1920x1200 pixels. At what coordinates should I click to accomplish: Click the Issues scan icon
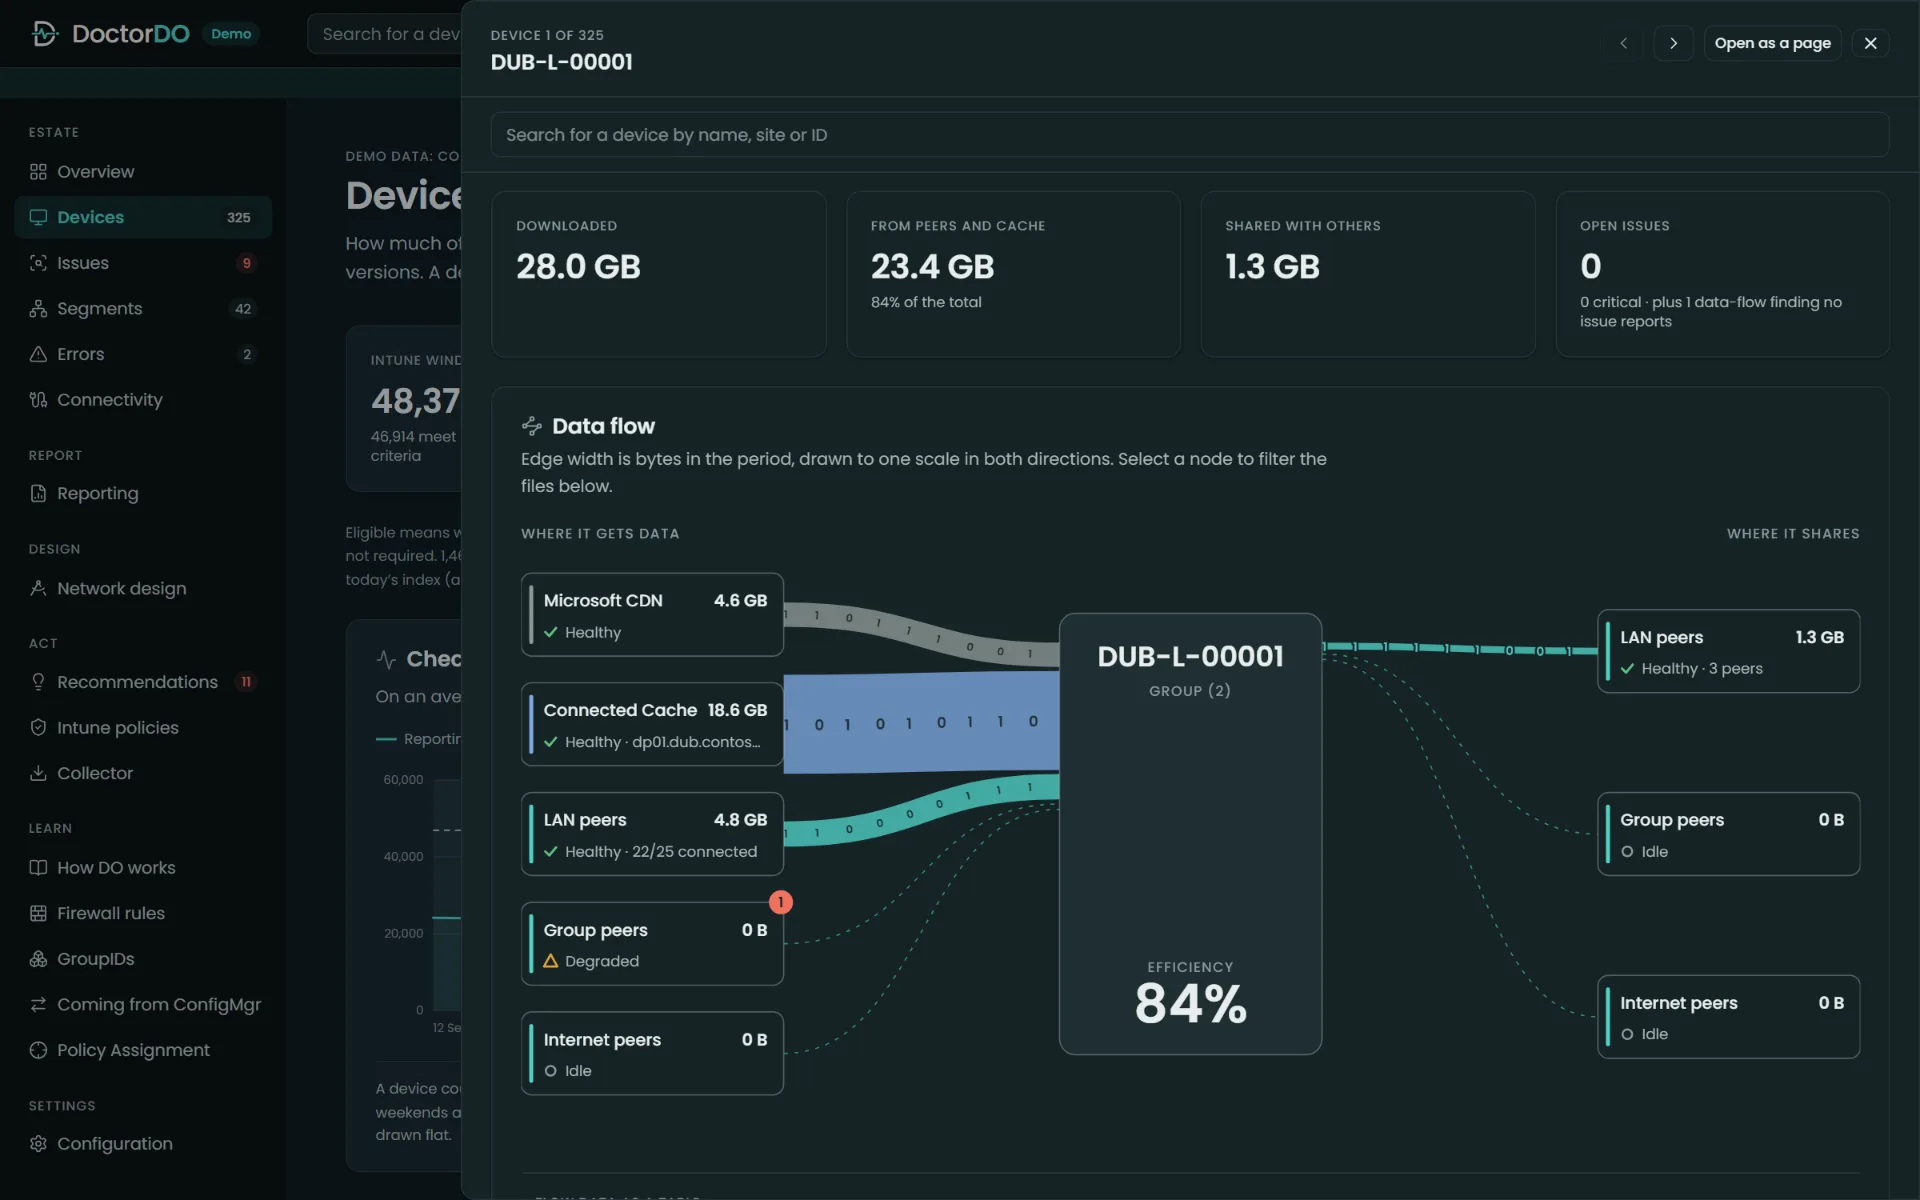[x=38, y=263]
